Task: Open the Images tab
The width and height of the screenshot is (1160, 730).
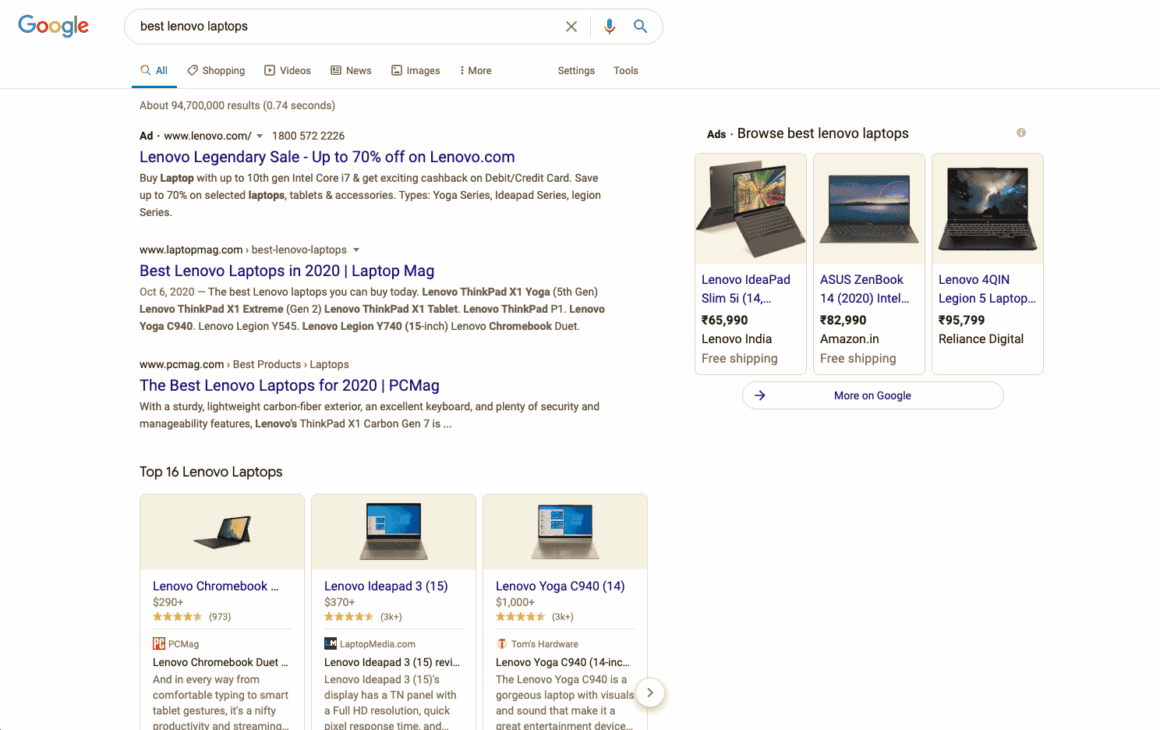Action: (415, 71)
